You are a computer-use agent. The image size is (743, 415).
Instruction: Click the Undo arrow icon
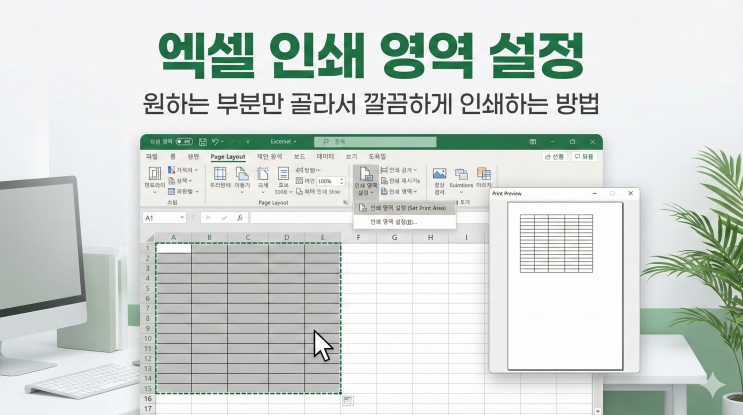pos(215,142)
